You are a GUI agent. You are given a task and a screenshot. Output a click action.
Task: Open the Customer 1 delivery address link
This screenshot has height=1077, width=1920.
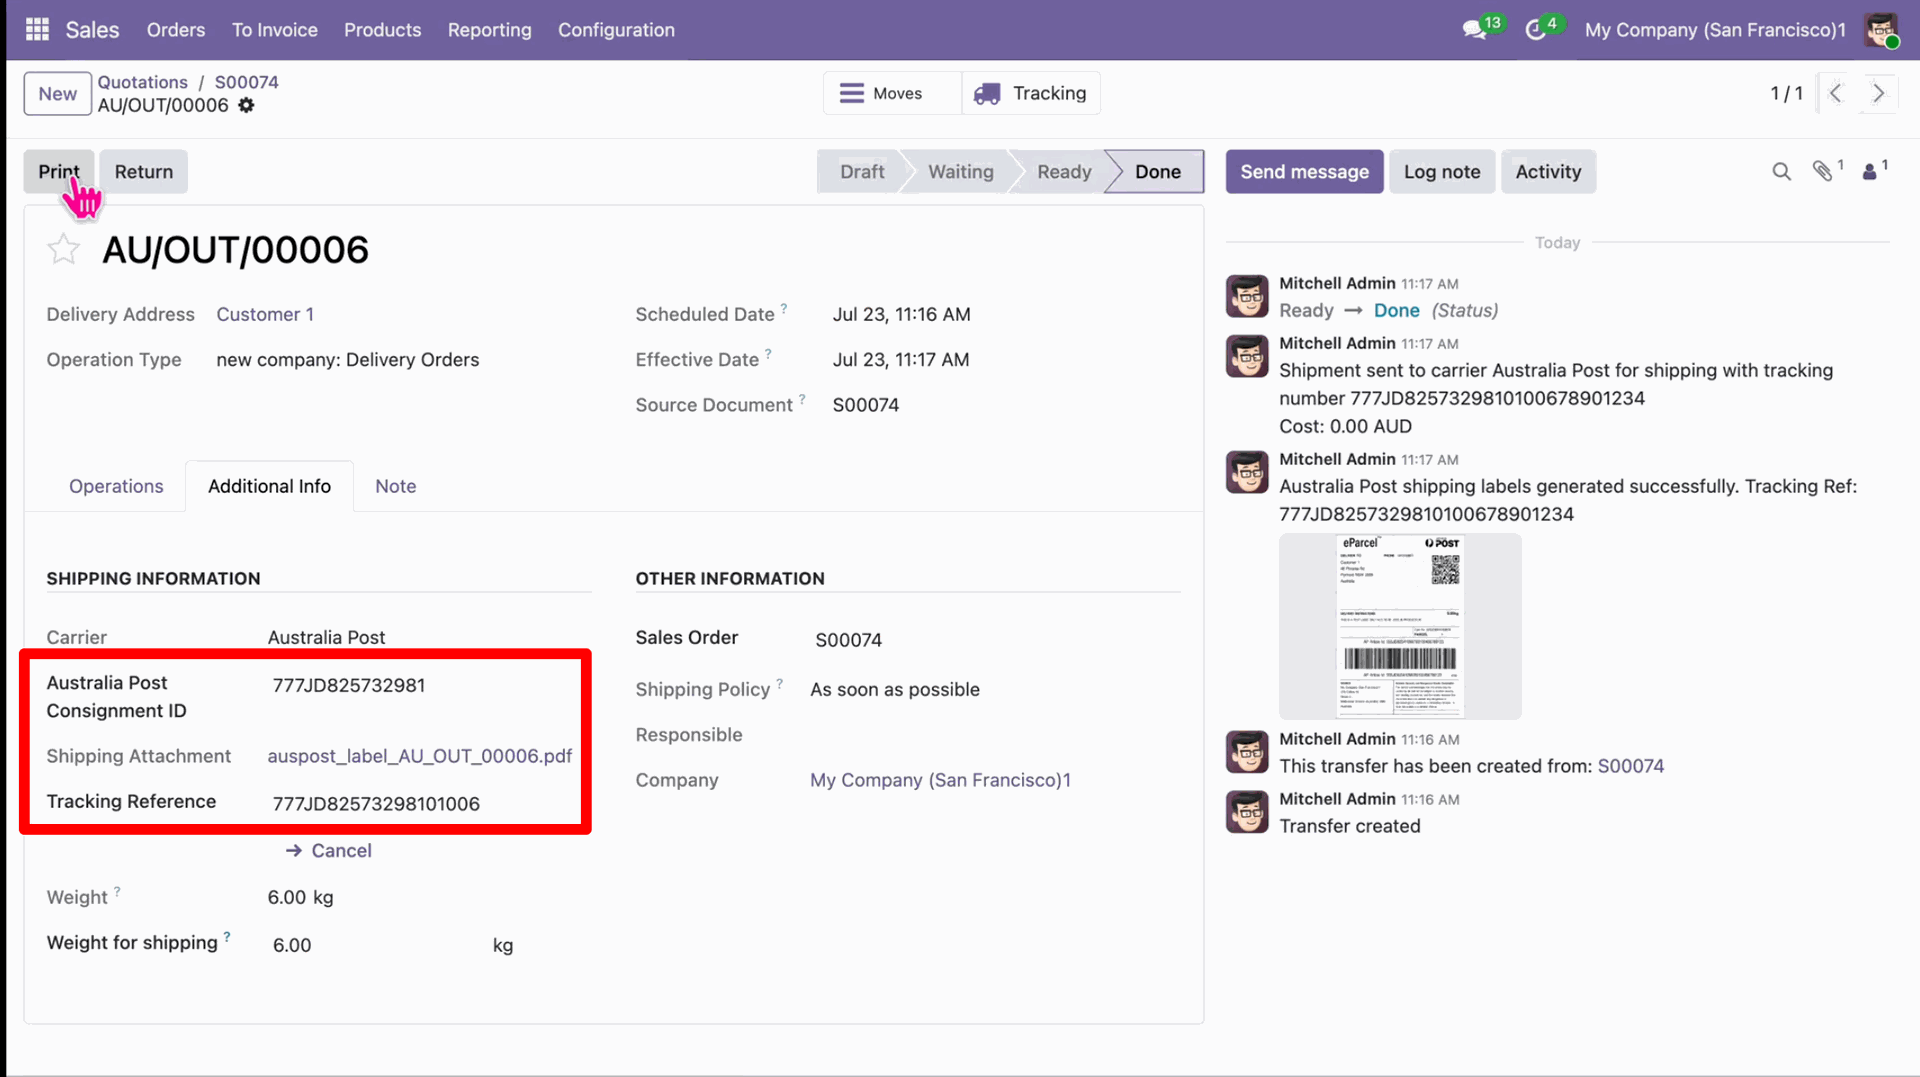265,315
